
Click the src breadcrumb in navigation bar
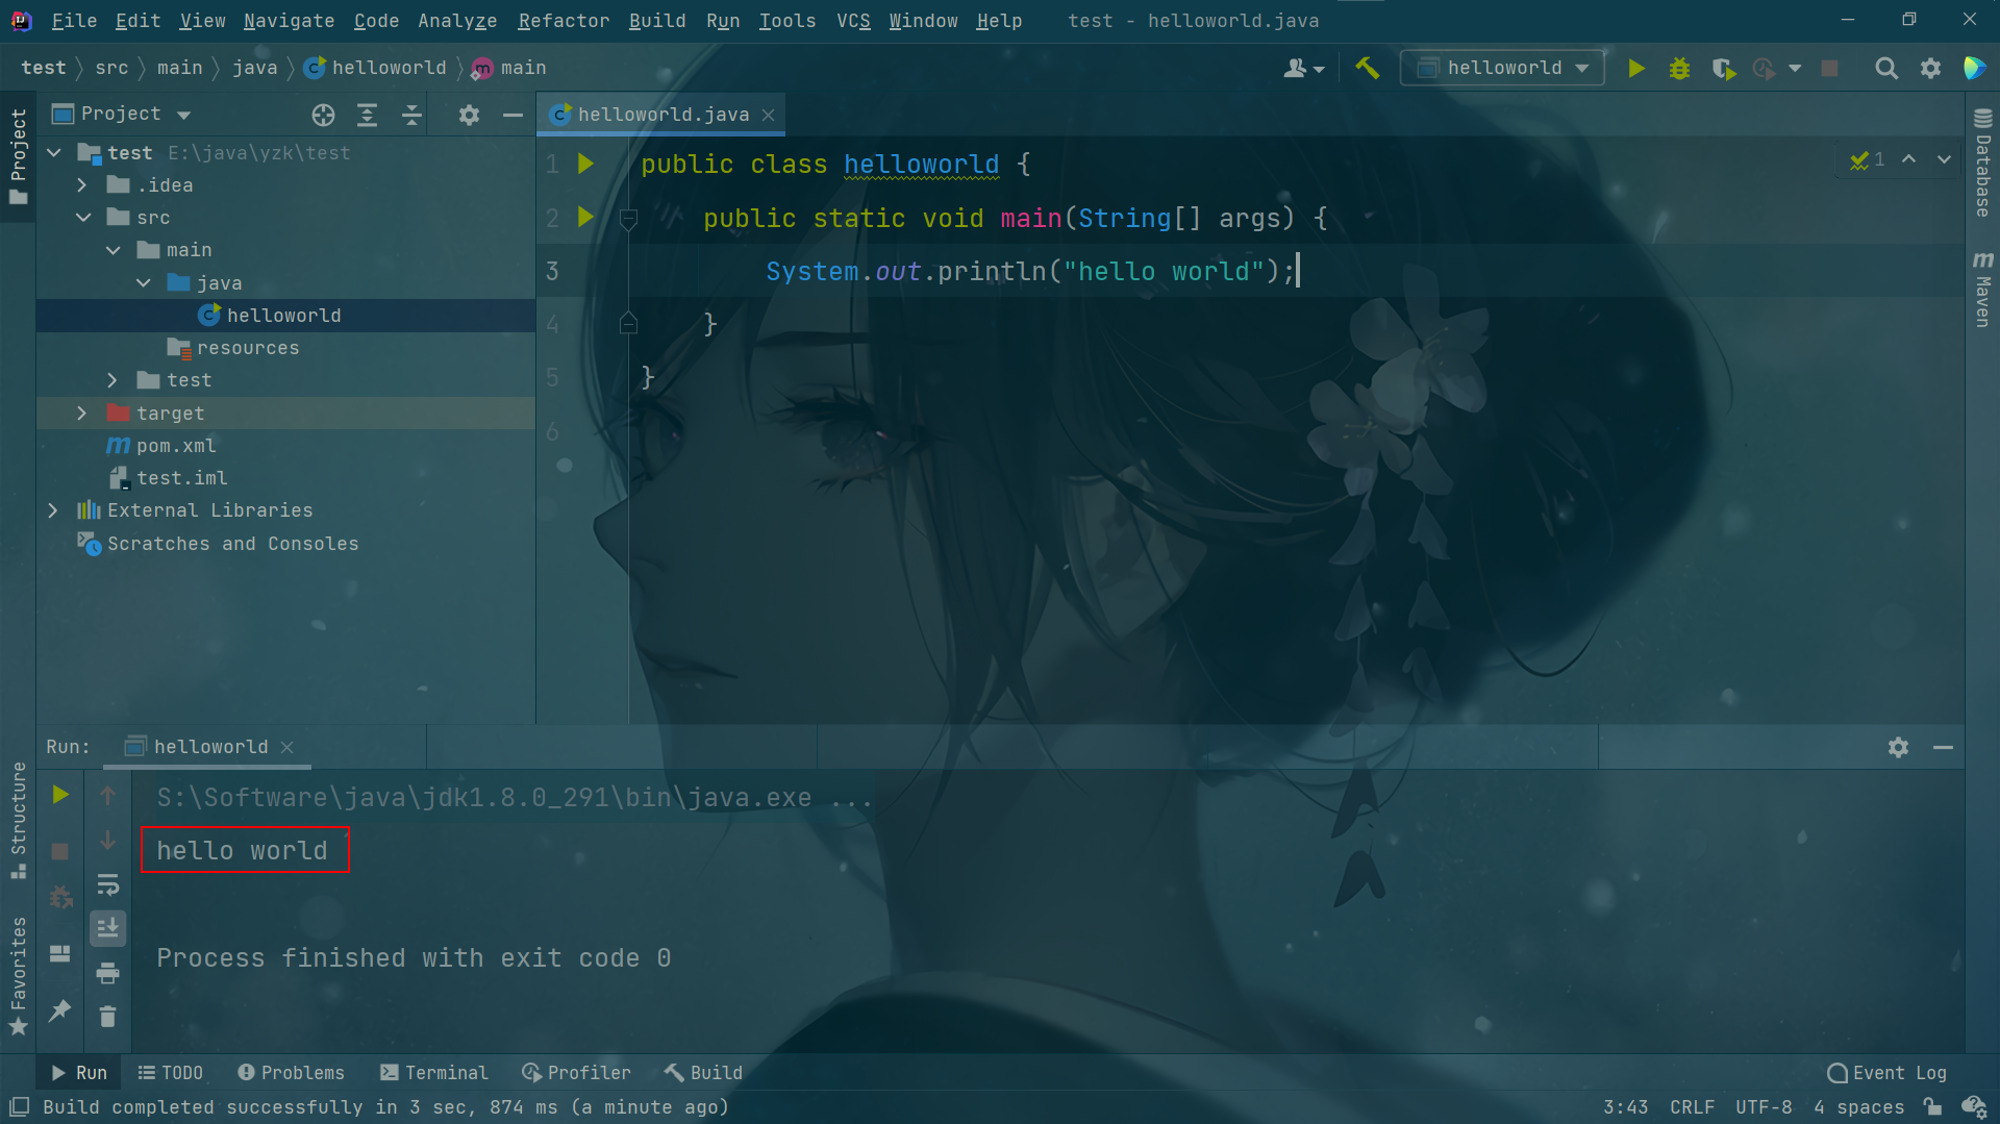click(x=112, y=68)
